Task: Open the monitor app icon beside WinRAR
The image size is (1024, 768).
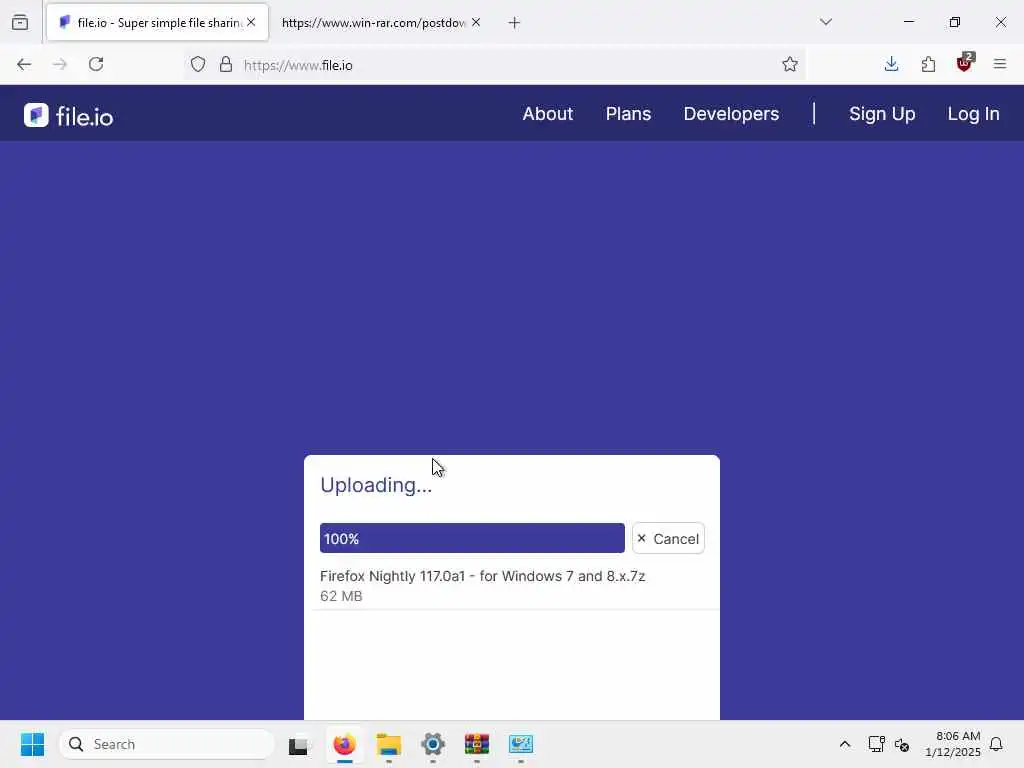Action: (521, 744)
